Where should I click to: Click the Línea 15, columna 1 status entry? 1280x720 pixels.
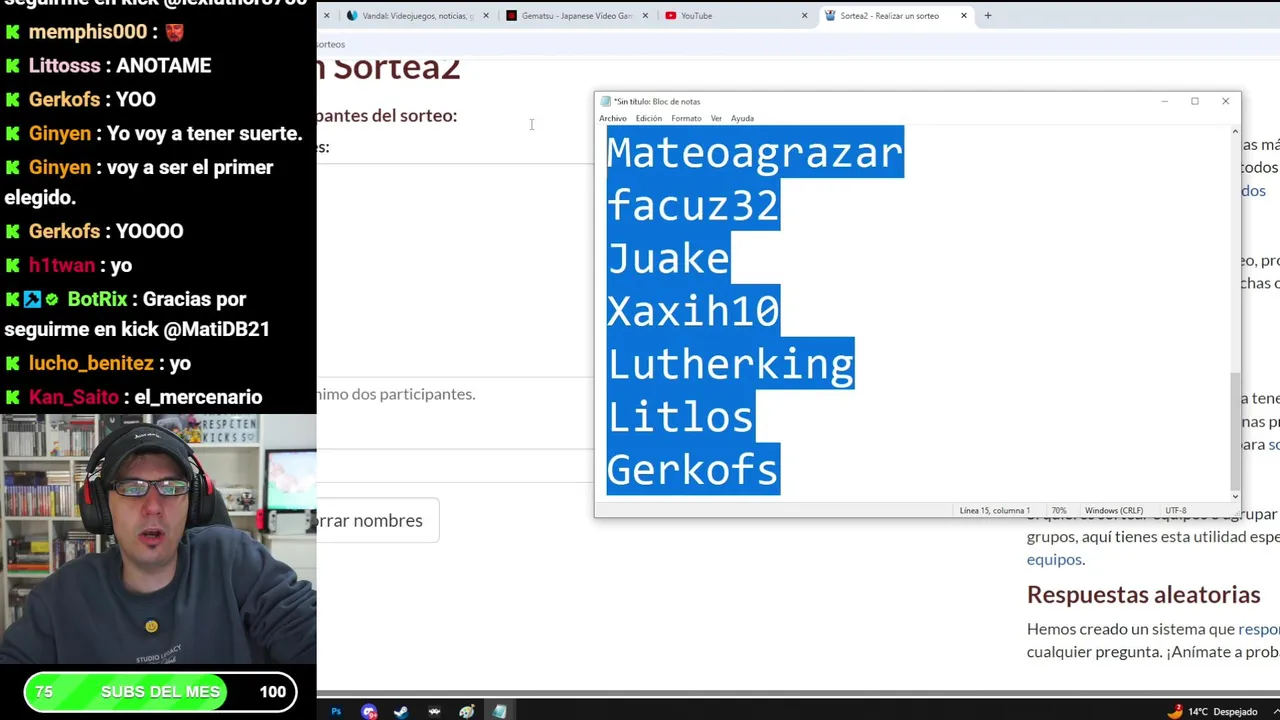[994, 511]
